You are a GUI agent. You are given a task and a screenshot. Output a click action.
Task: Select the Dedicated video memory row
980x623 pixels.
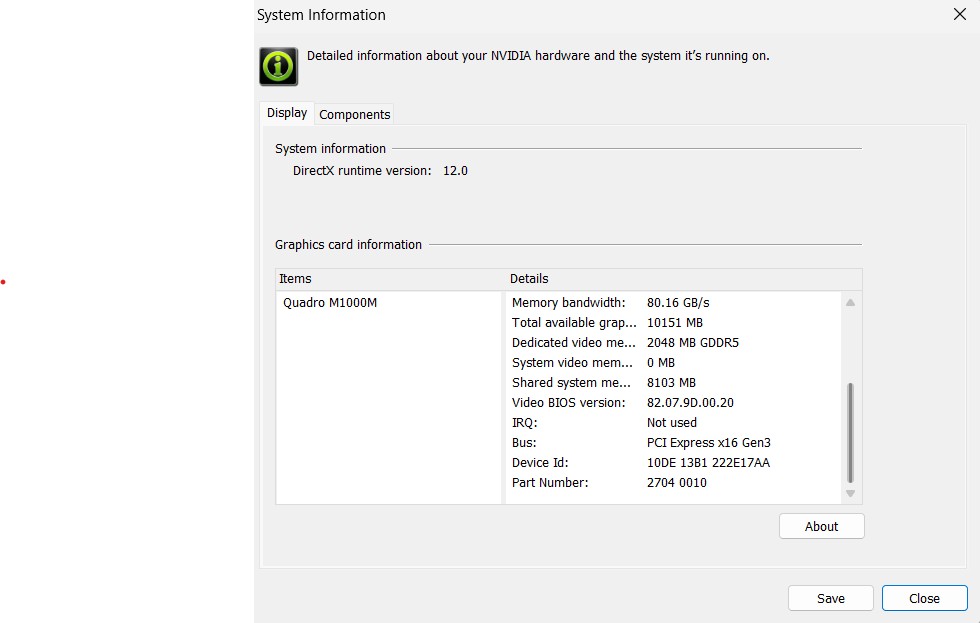(673, 342)
